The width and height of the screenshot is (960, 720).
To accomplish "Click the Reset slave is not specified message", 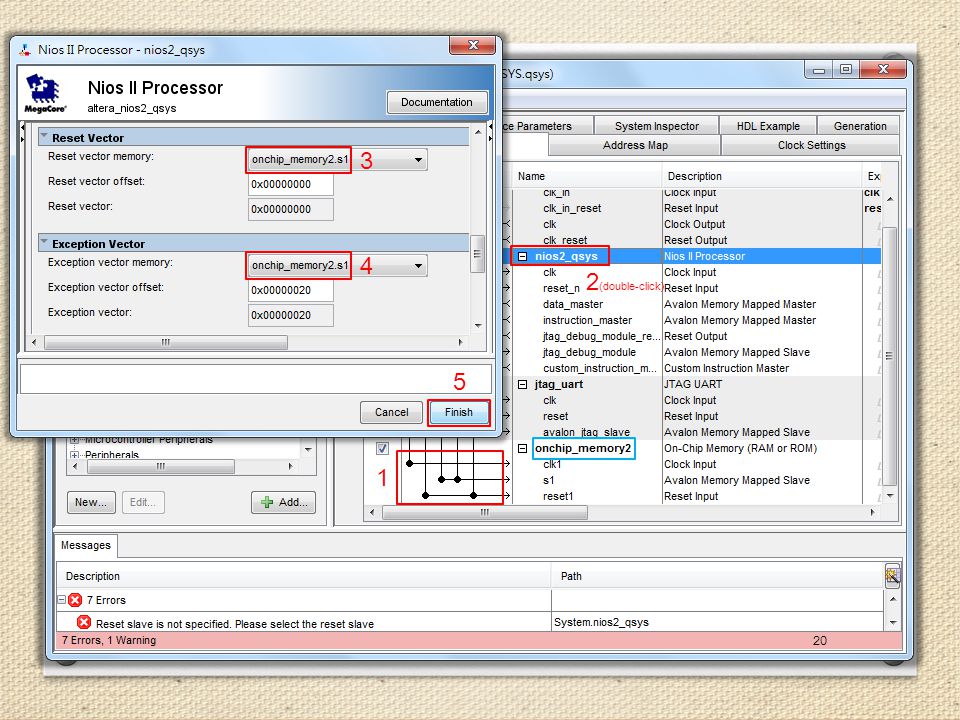I will 235,624.
